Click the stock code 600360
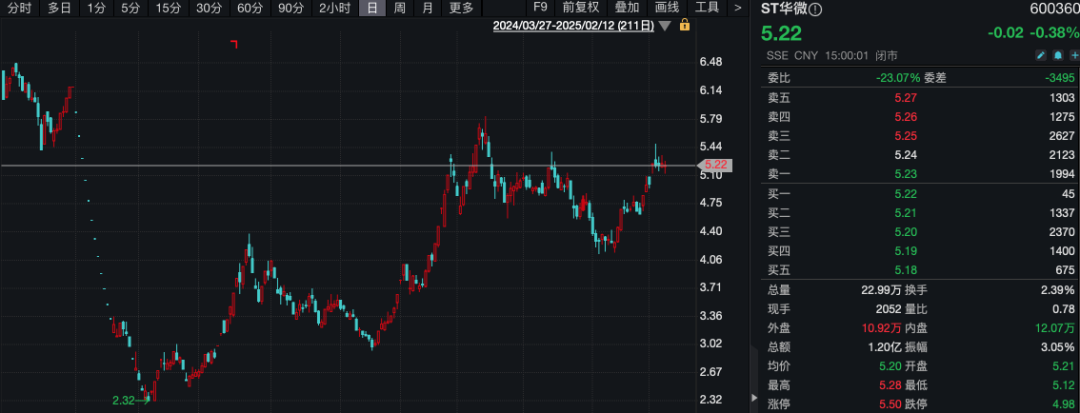The width and height of the screenshot is (1080, 413). click(1055, 10)
